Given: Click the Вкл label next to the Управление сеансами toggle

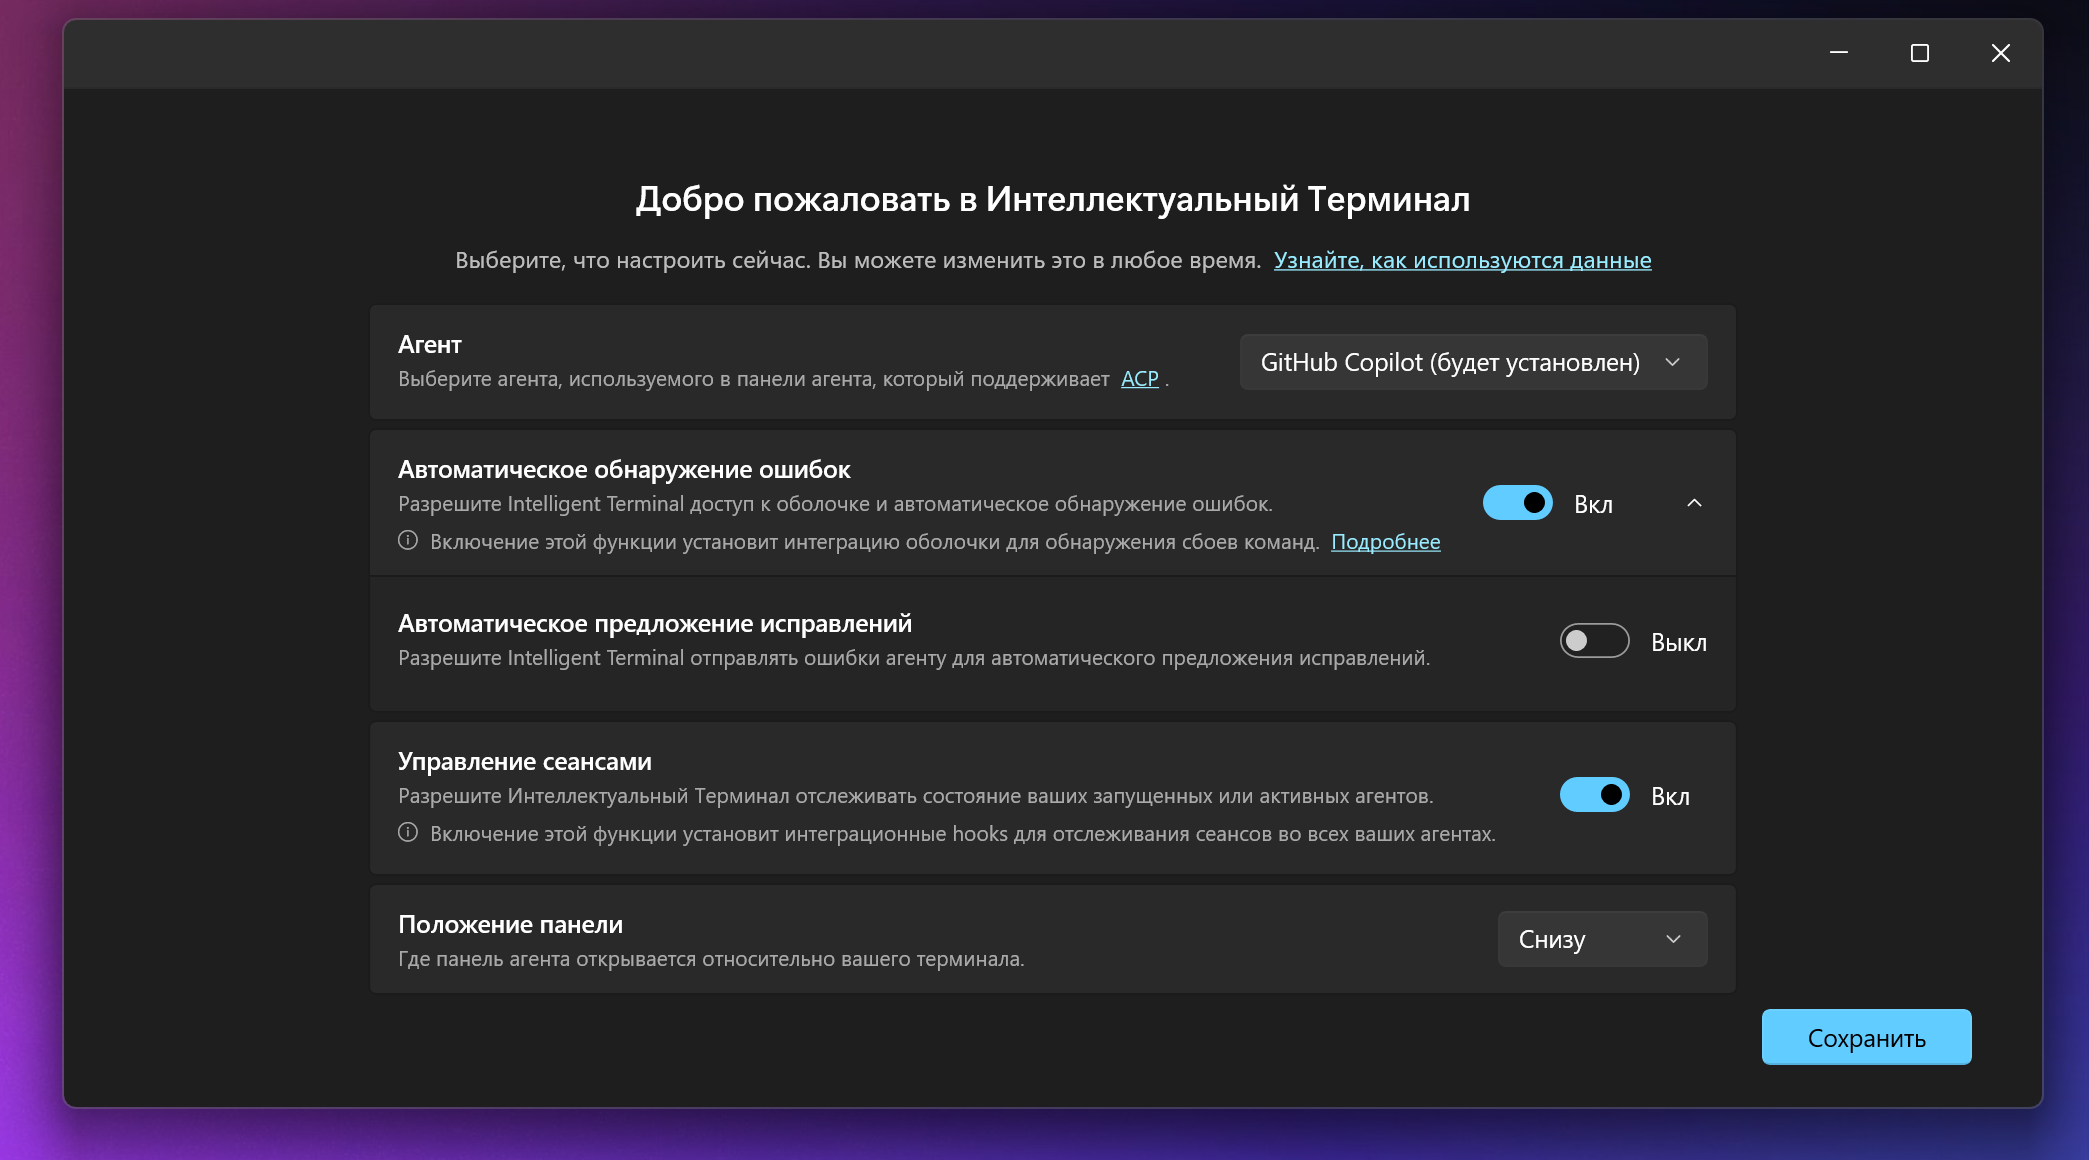Looking at the screenshot, I should tap(1670, 796).
